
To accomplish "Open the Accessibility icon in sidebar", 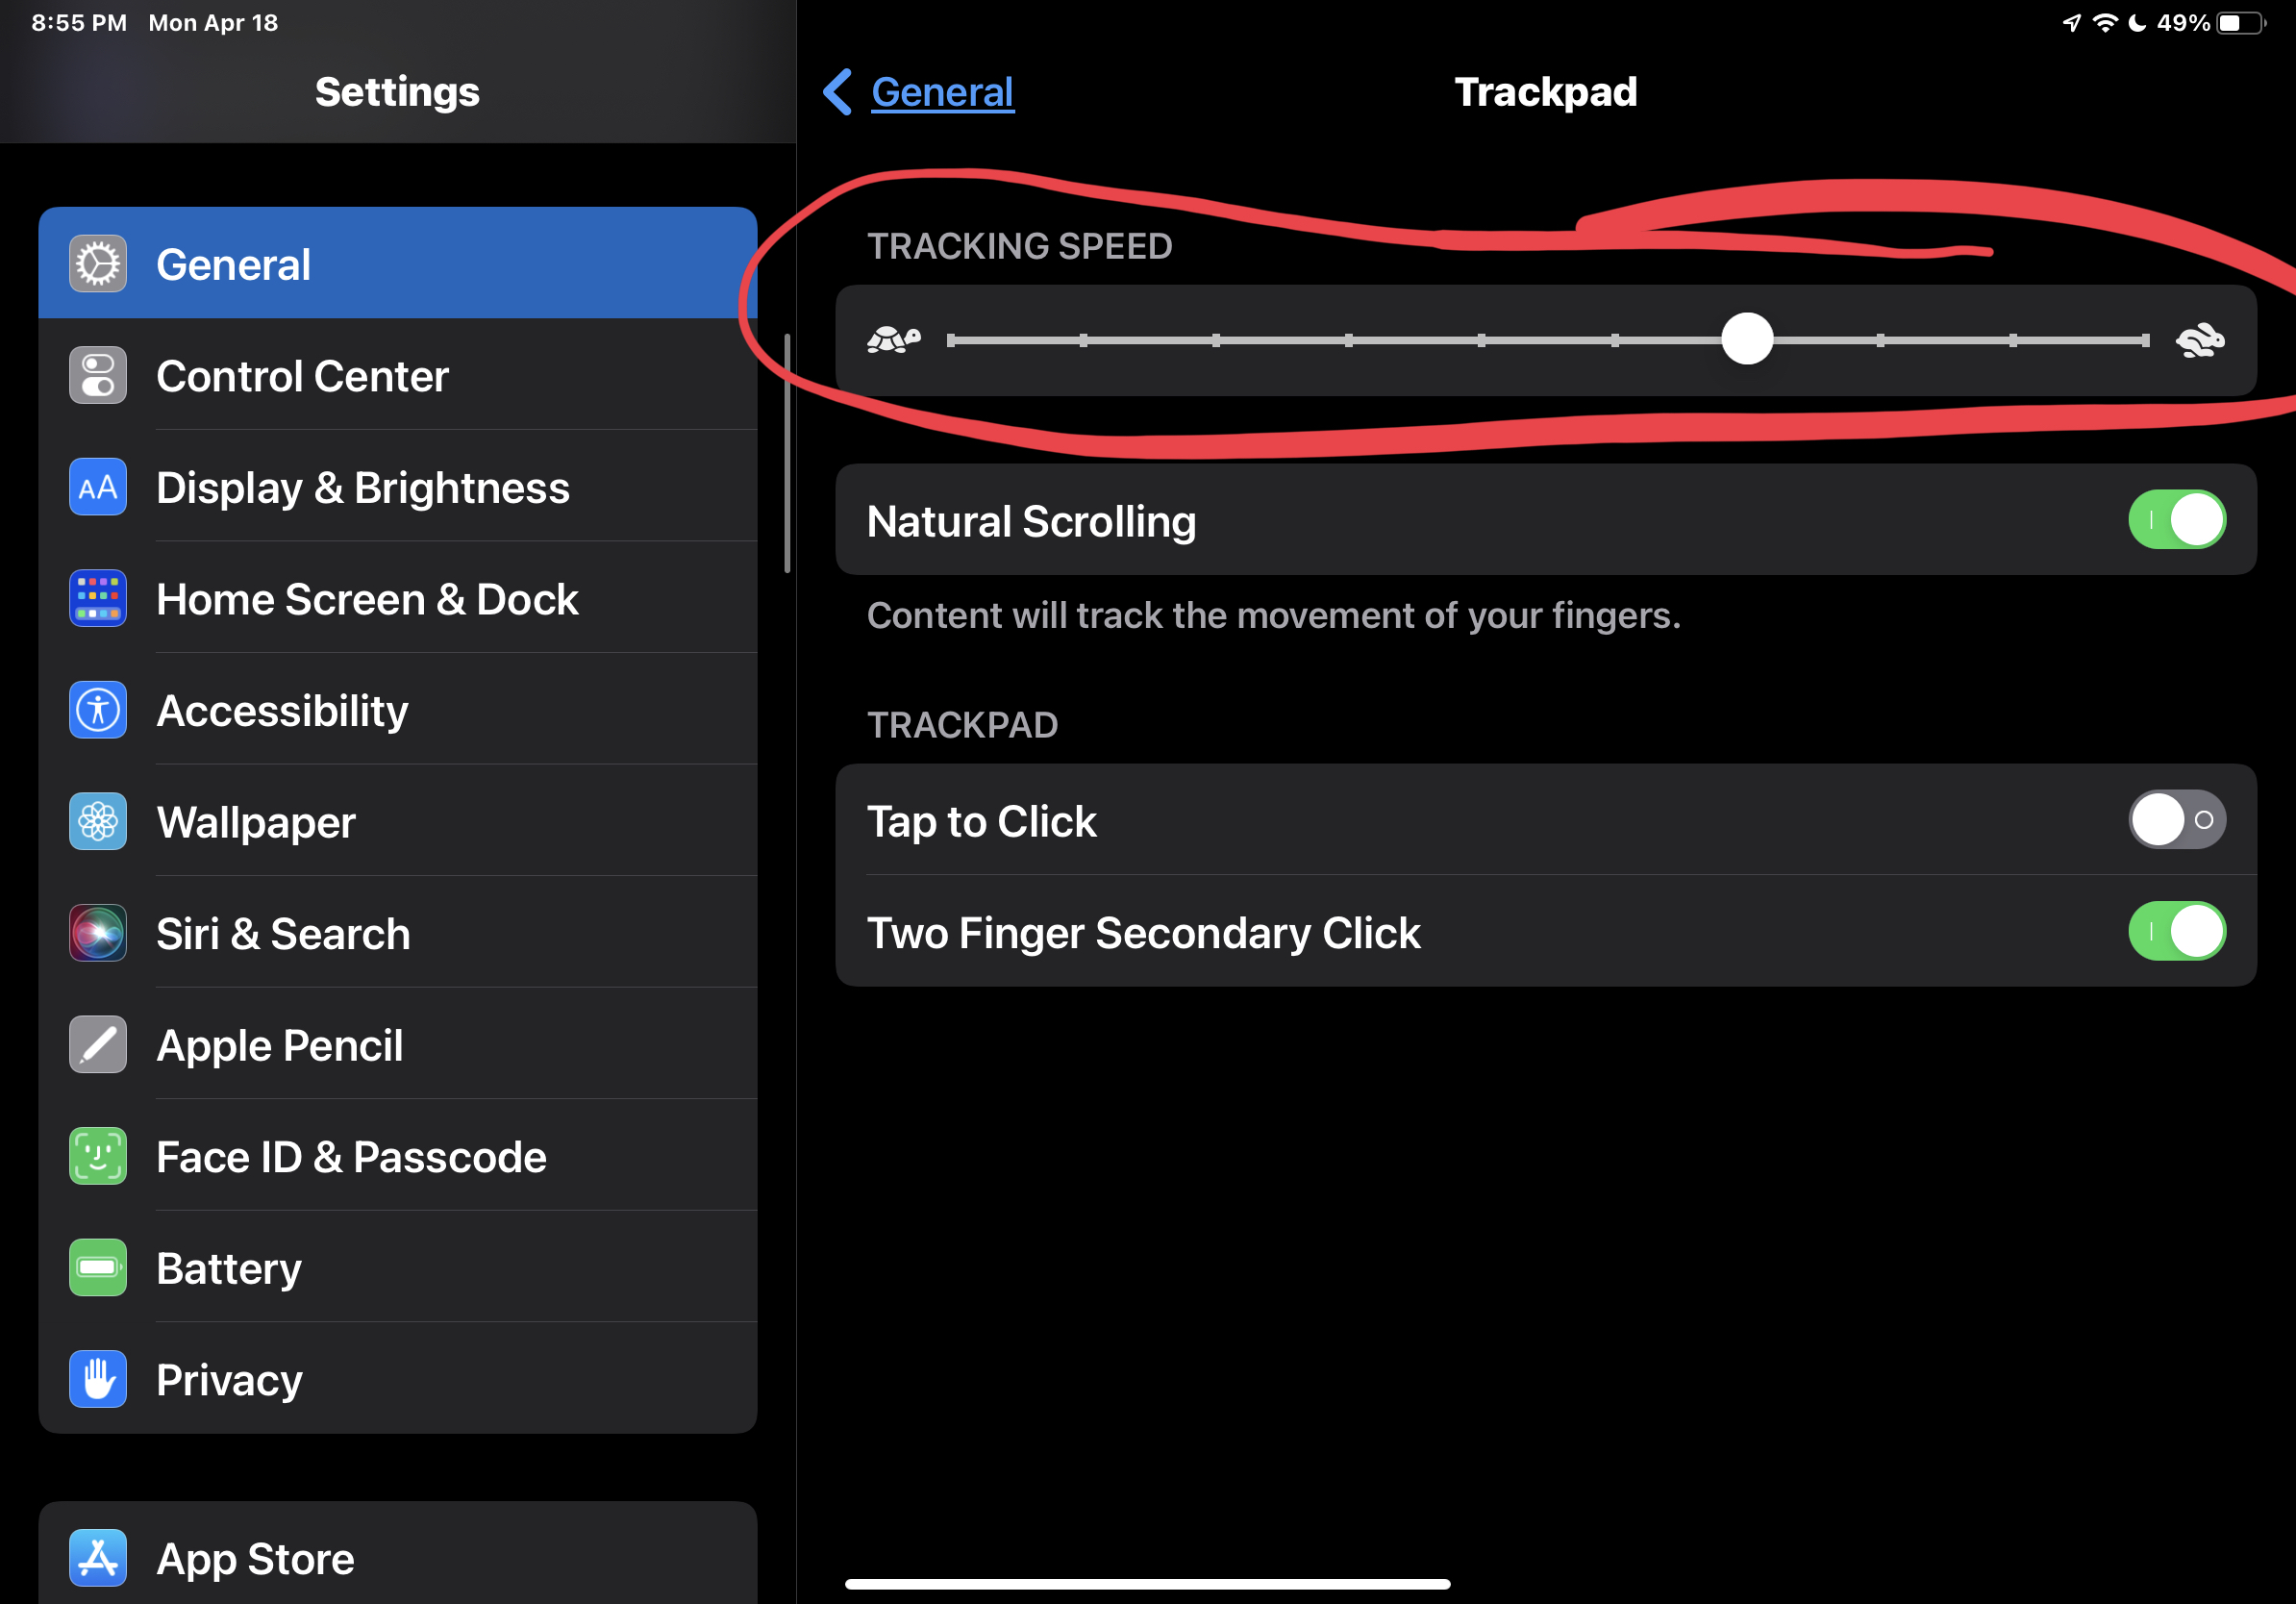I will tap(98, 710).
